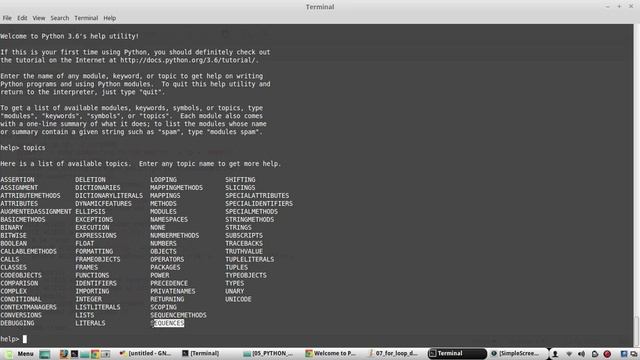
Task: Click the docs.python.org tutorial URL
Action: [x=189, y=60]
